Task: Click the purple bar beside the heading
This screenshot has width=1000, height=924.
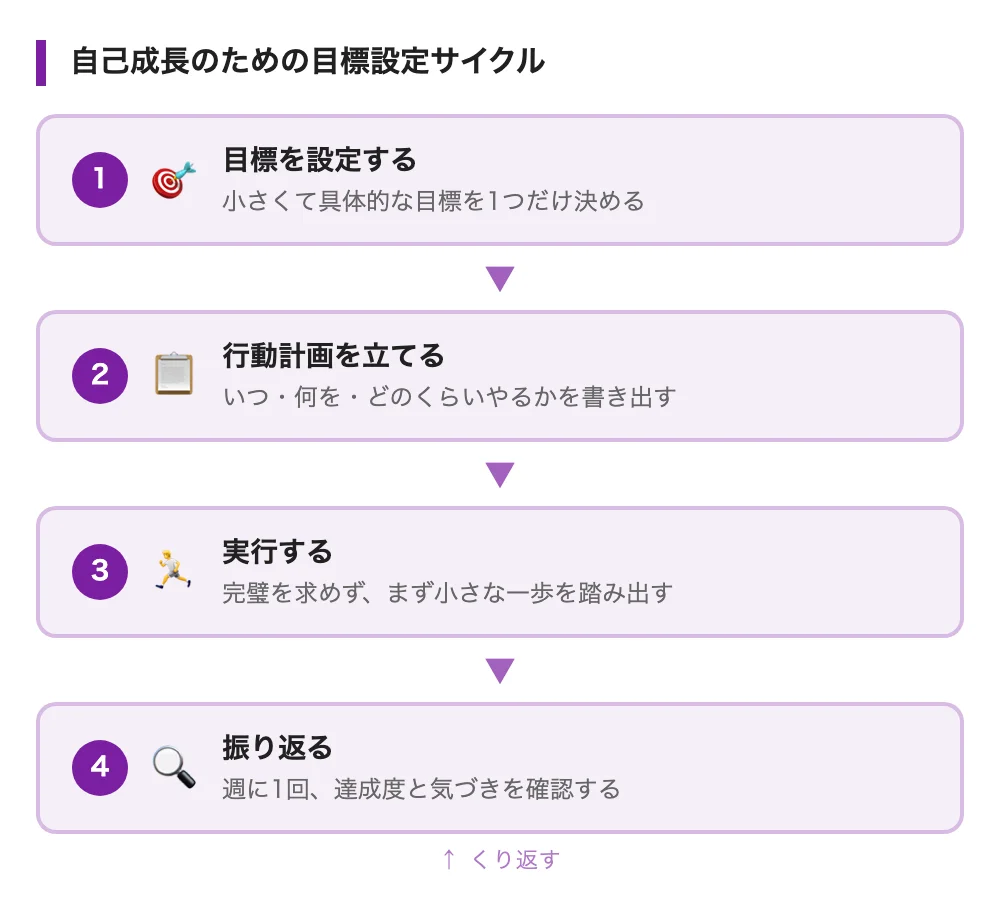Action: pyautogui.click(x=41, y=62)
